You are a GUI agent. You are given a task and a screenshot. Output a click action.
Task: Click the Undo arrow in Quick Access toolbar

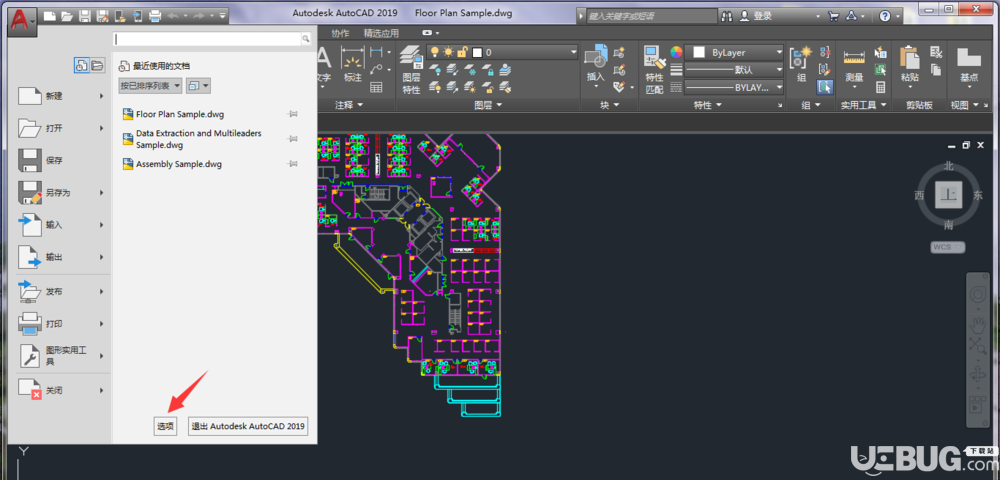(171, 16)
